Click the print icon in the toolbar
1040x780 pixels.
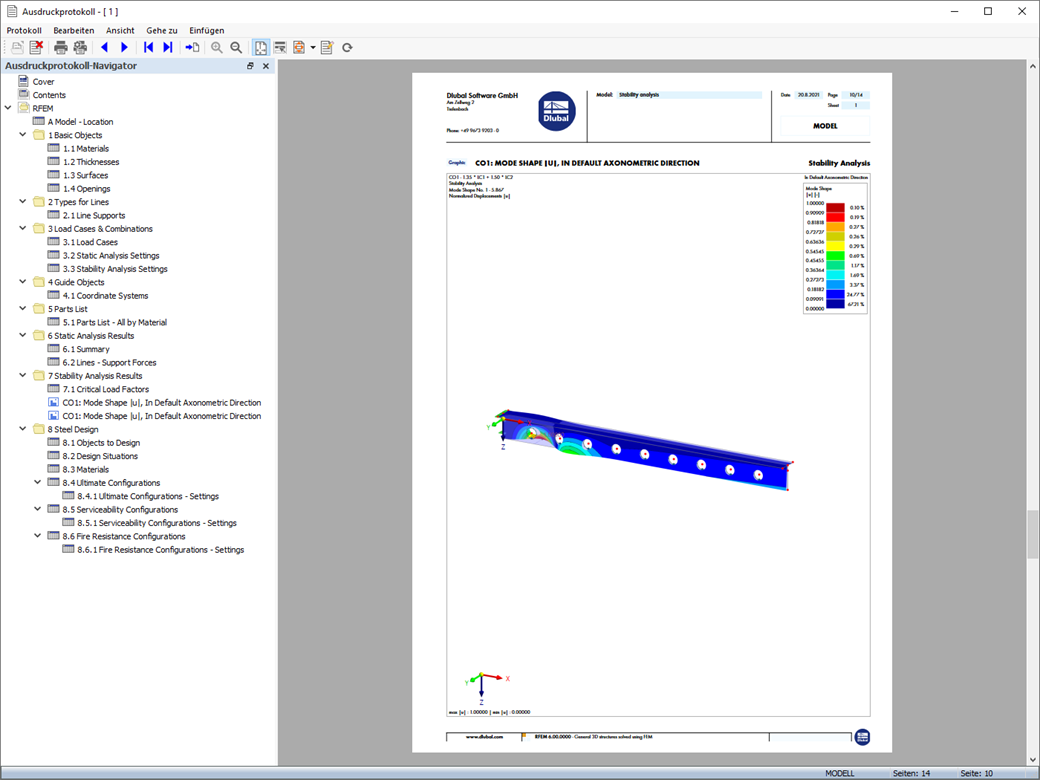(60, 47)
